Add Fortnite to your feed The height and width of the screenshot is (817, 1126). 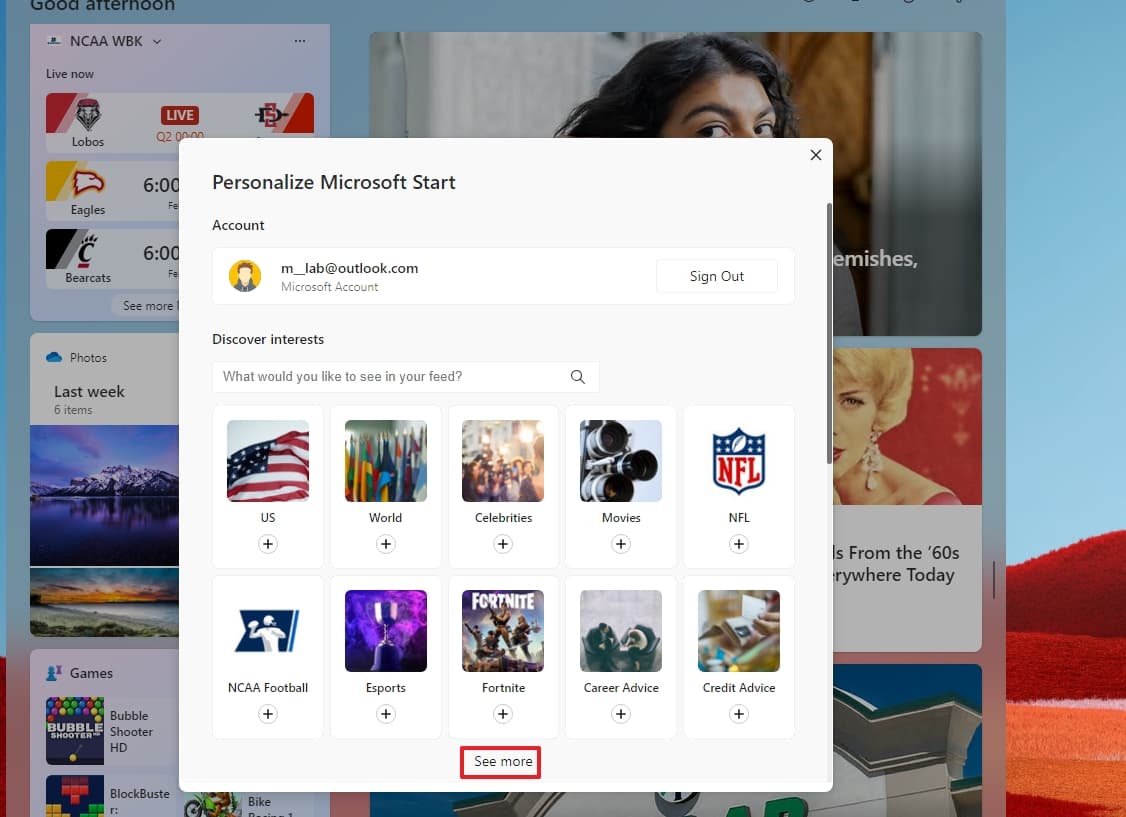pyautogui.click(x=503, y=714)
